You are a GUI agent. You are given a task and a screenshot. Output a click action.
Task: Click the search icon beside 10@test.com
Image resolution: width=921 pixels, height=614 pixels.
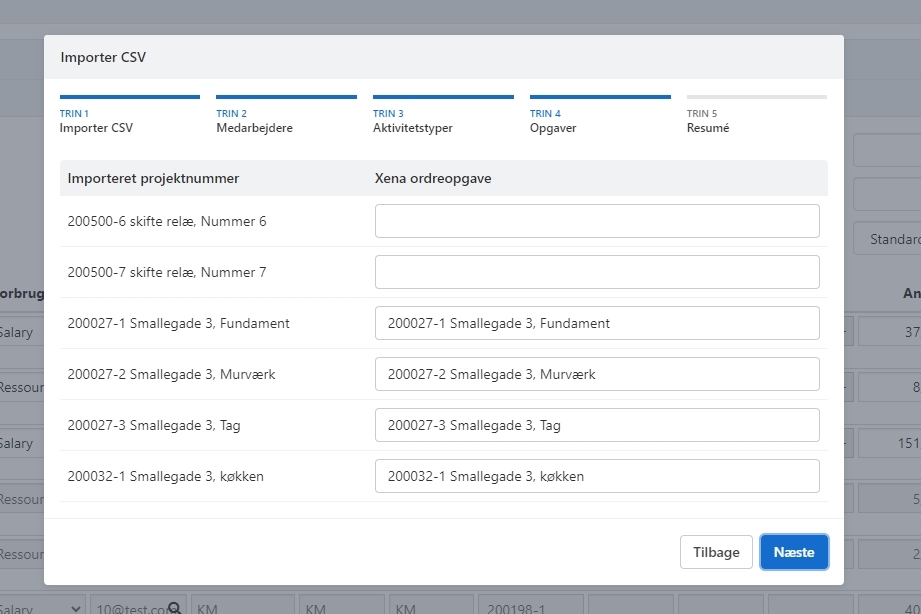(175, 606)
